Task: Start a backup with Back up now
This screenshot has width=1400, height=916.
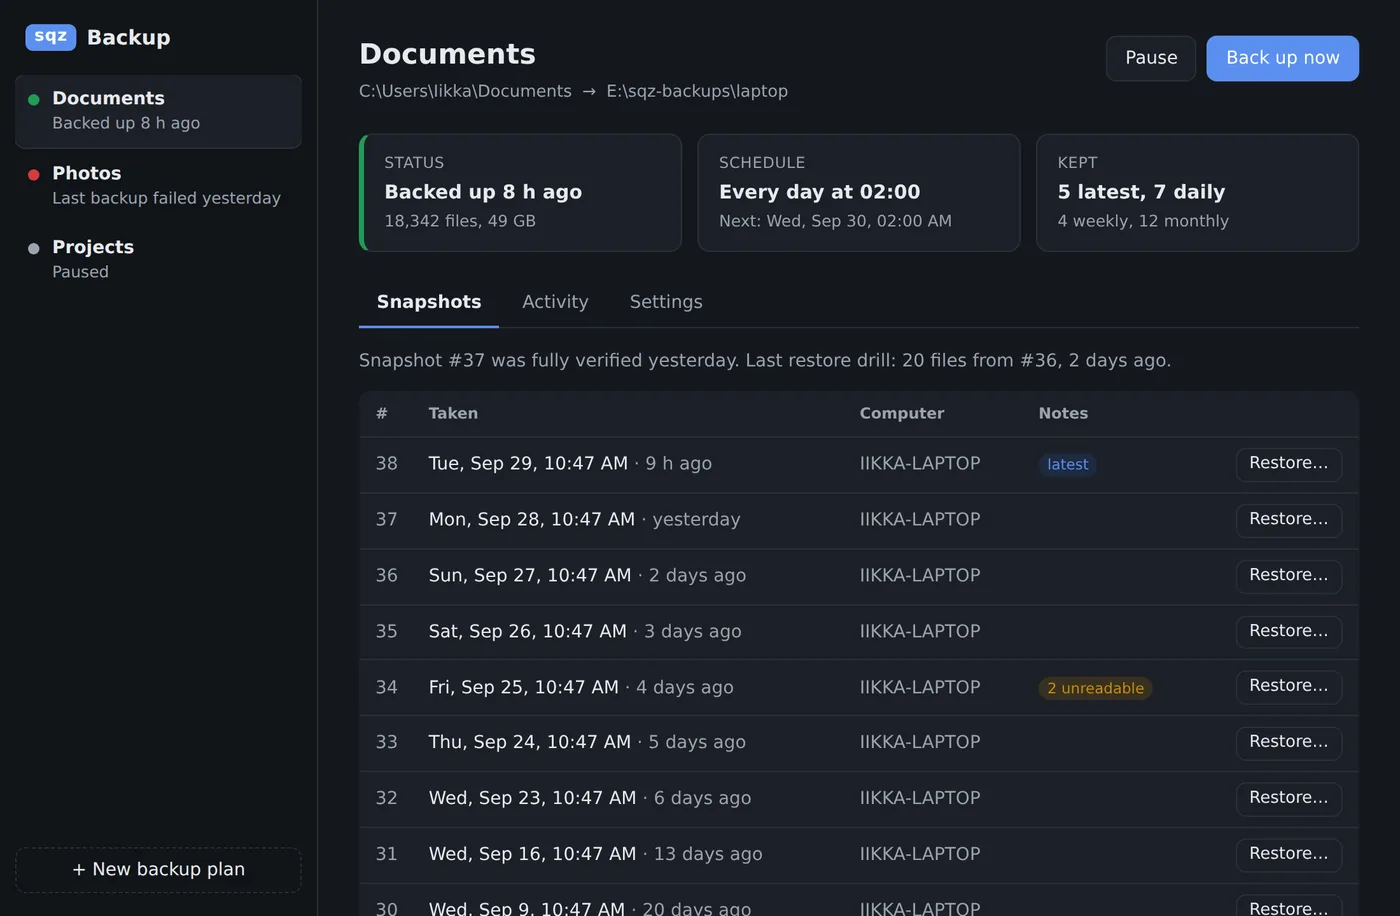Action: [1283, 58]
